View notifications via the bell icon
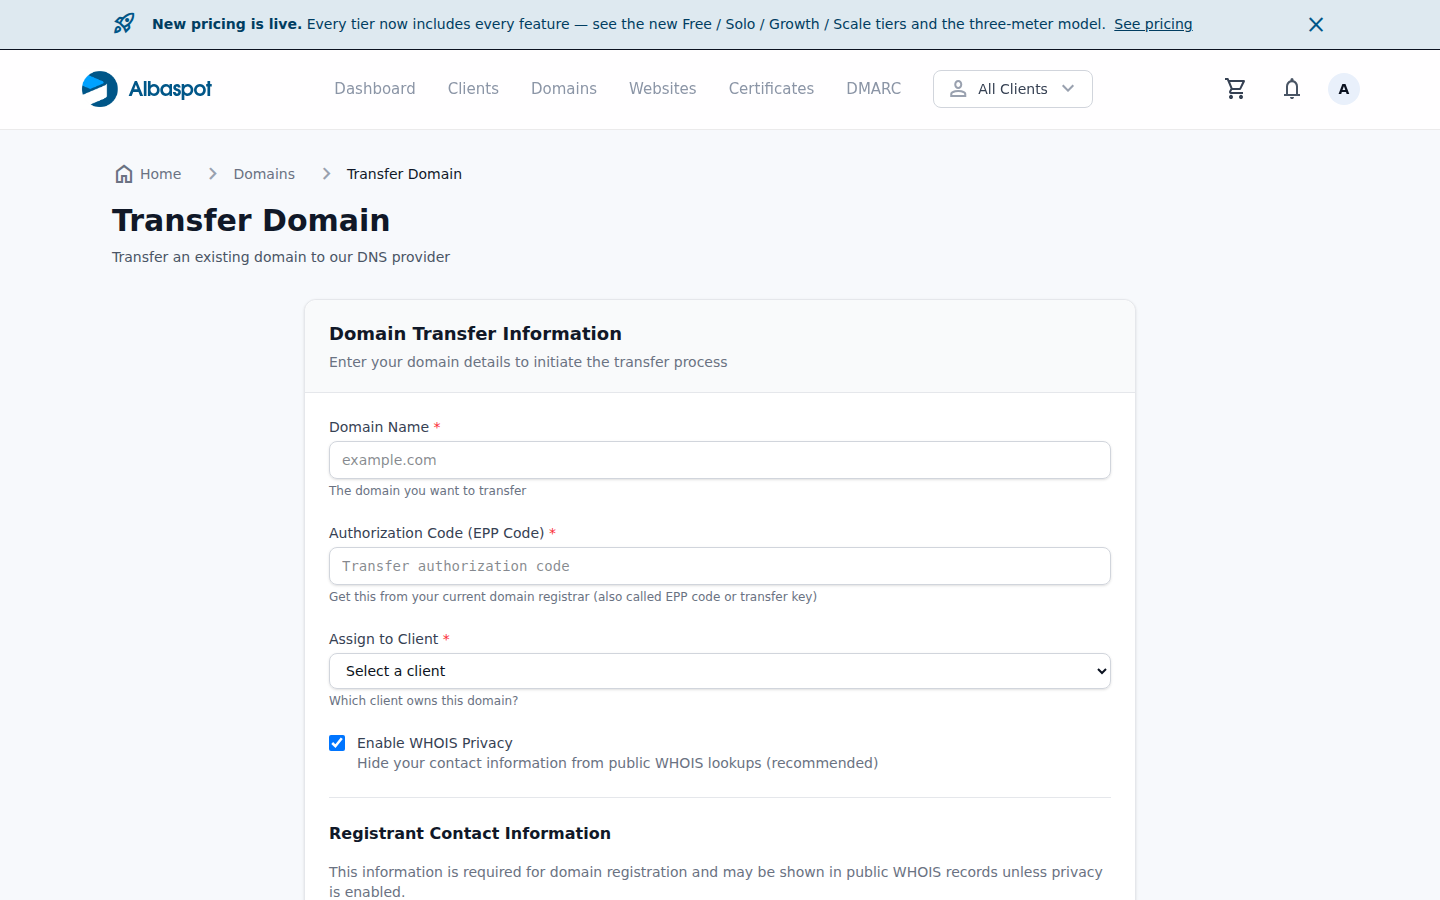 [x=1292, y=89]
